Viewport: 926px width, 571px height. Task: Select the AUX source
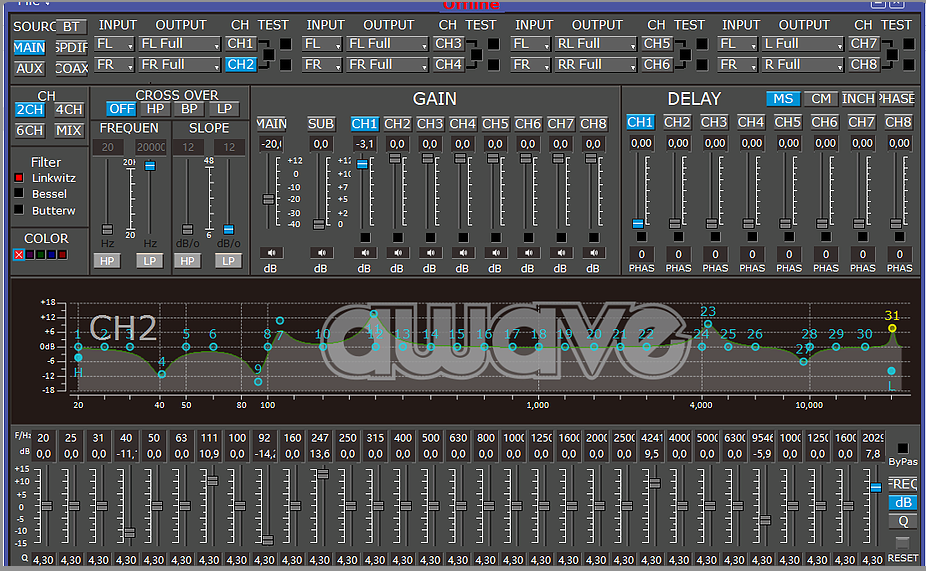coord(30,68)
